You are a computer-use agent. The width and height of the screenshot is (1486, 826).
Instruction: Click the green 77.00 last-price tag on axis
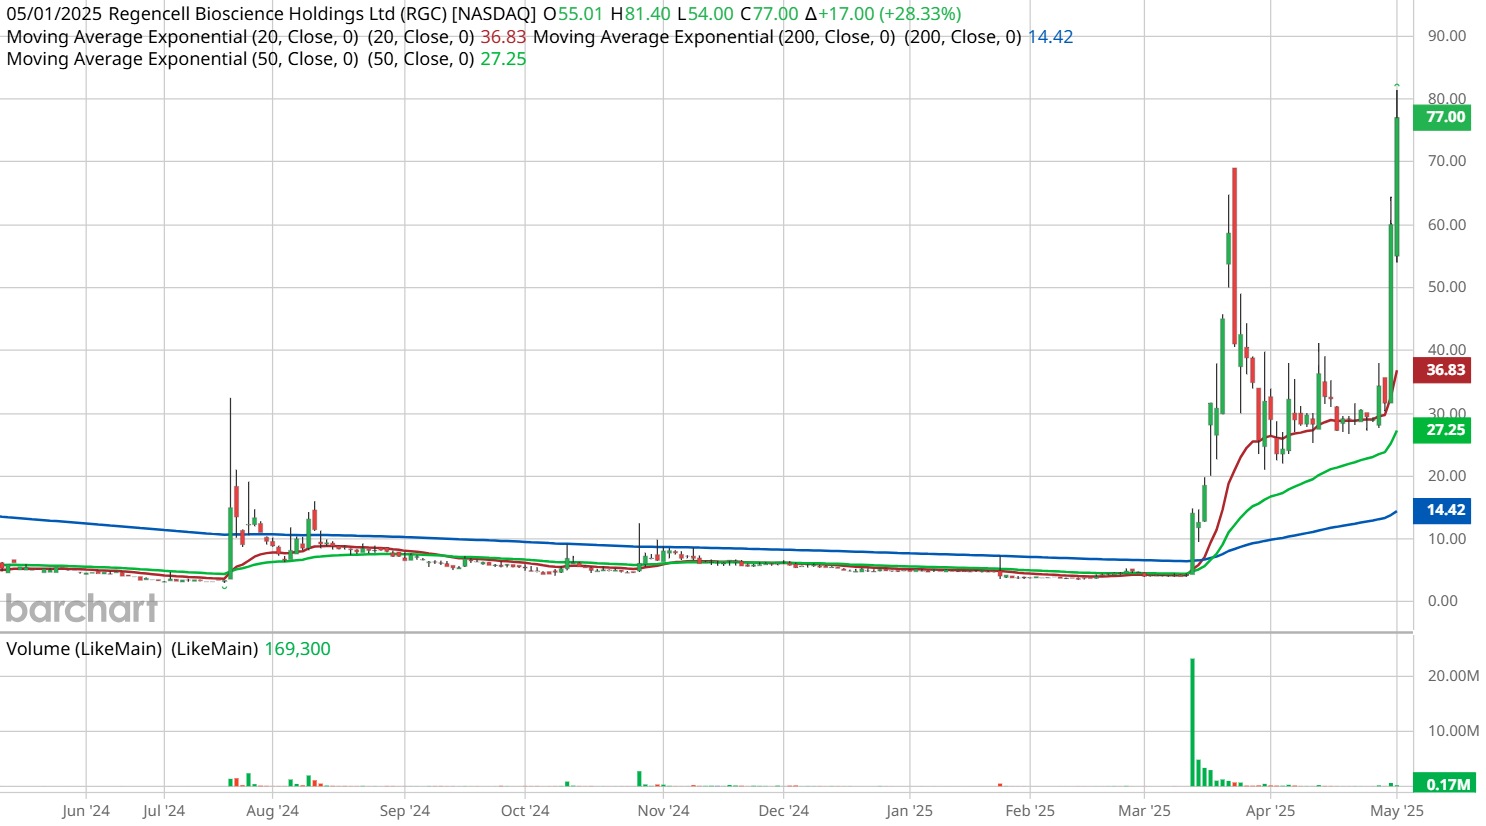tap(1441, 117)
